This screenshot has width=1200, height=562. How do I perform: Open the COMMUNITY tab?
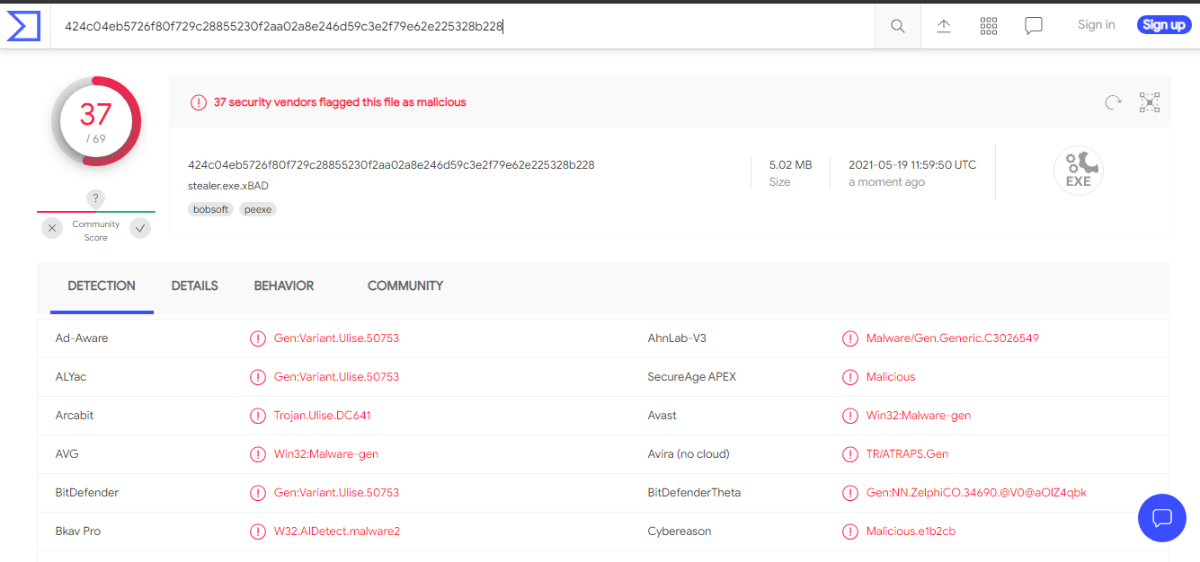pos(405,286)
